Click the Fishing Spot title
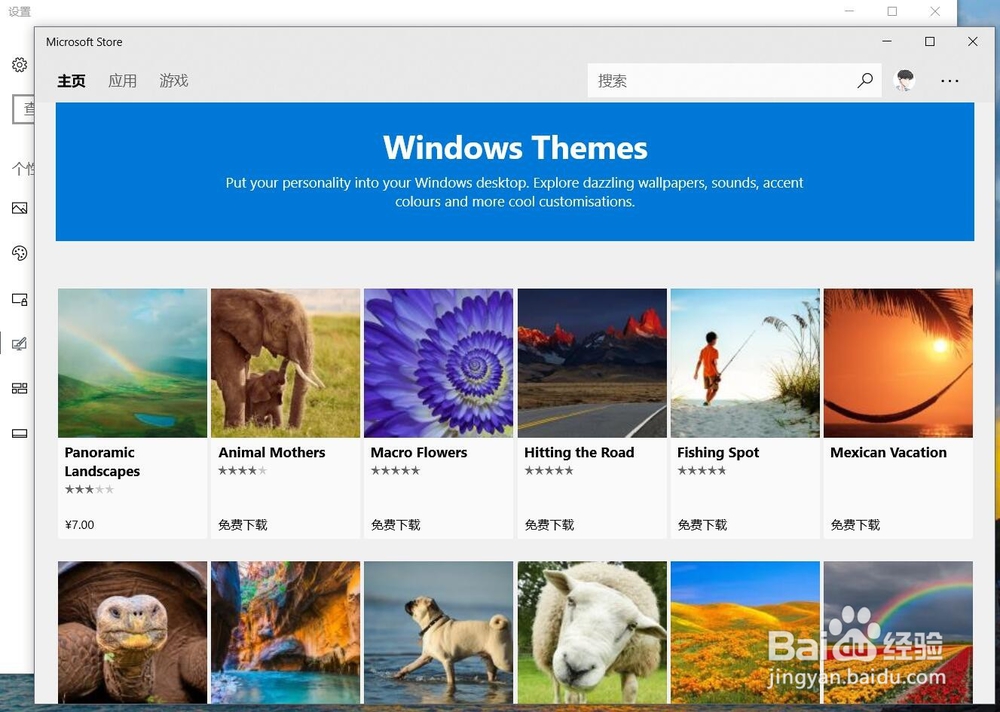This screenshot has width=1000, height=712. click(718, 452)
